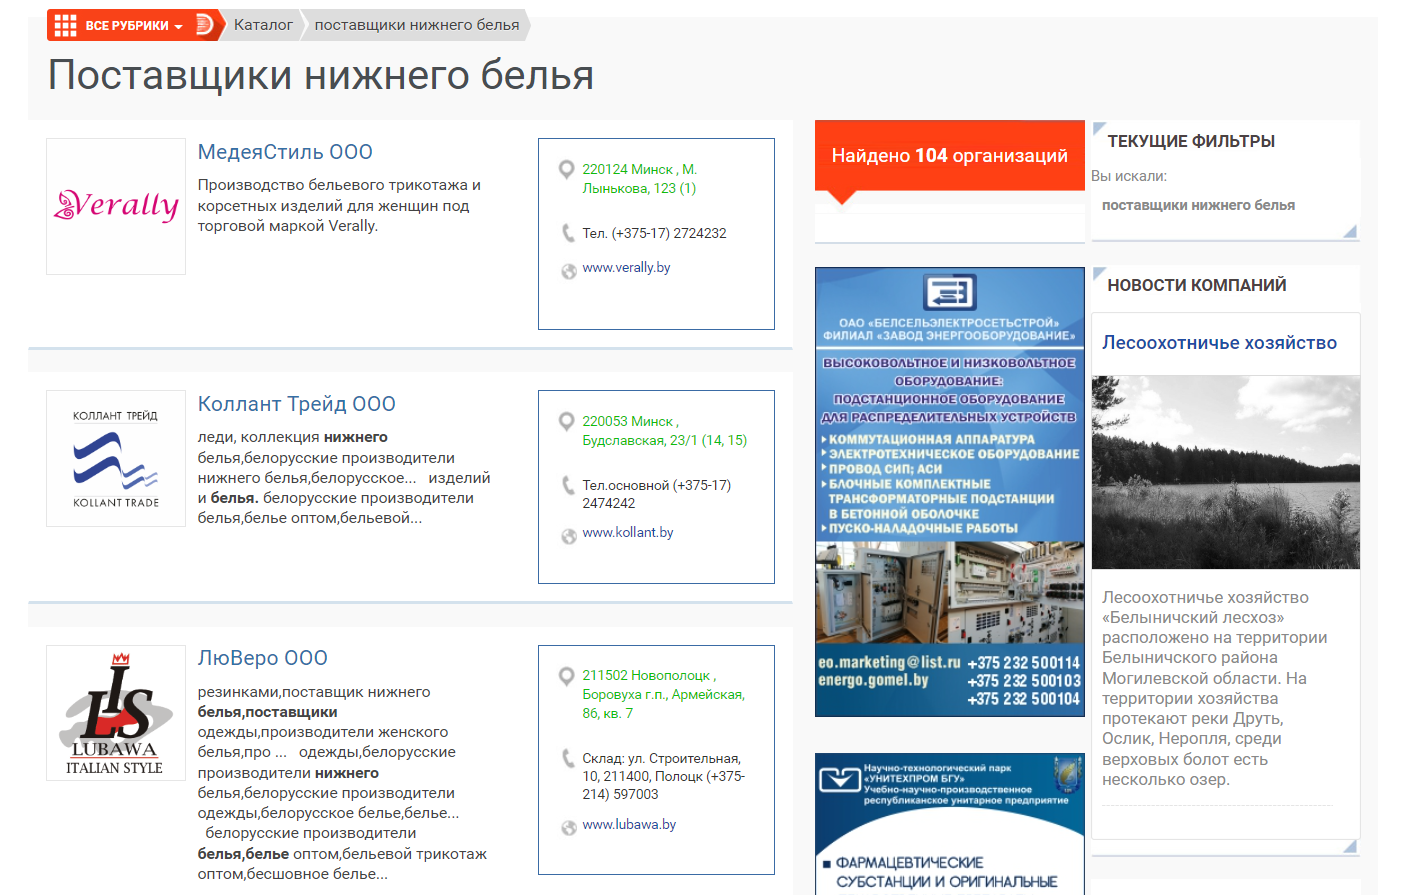Image resolution: width=1422 pixels, height=895 pixels.
Task: Click the Поставщики нижнего белья page heading
Action: (x=321, y=75)
